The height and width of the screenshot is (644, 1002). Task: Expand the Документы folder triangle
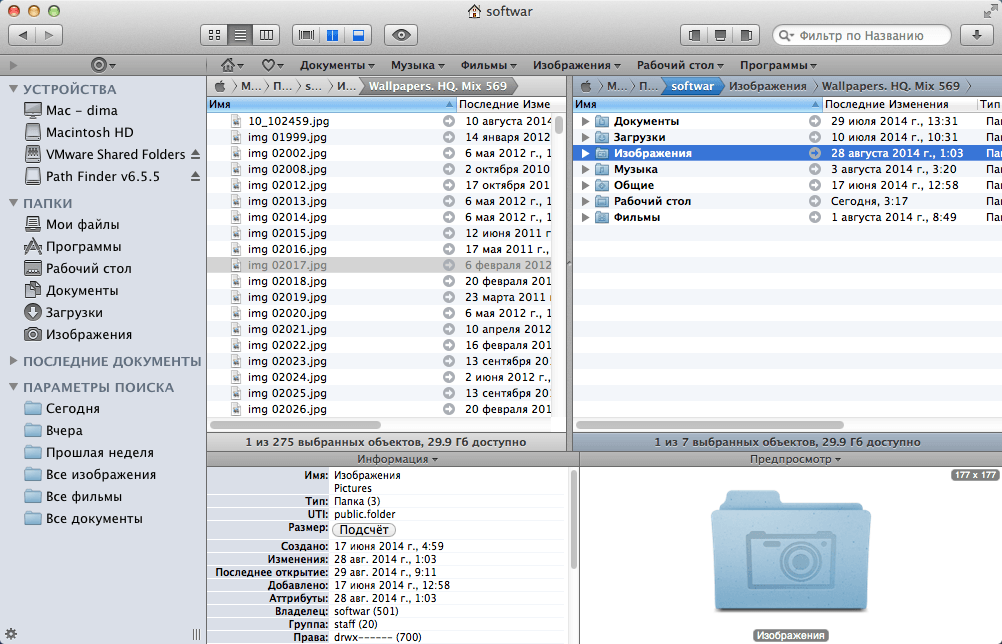[585, 121]
